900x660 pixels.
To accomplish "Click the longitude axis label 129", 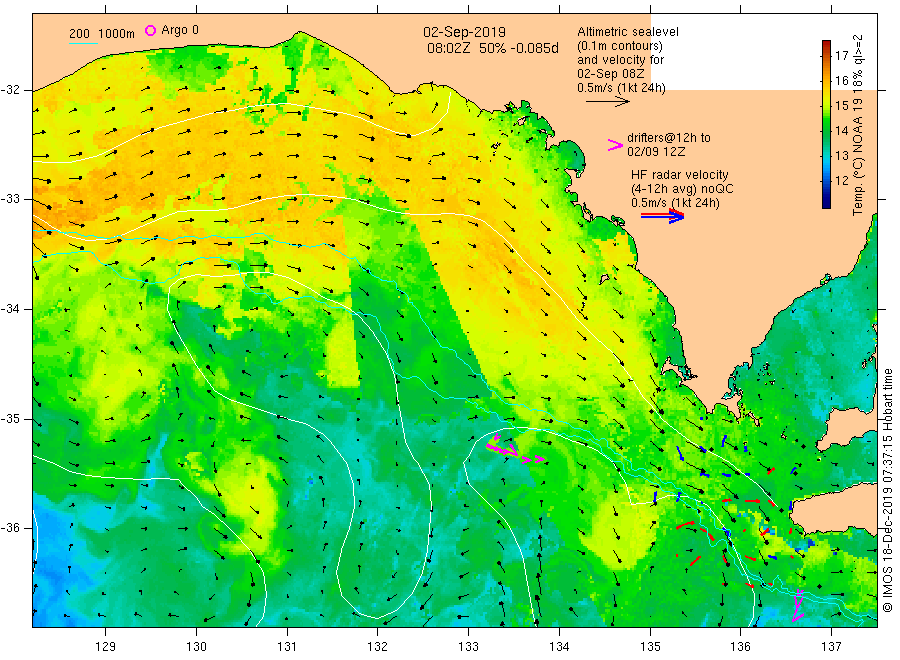I will point(105,647).
